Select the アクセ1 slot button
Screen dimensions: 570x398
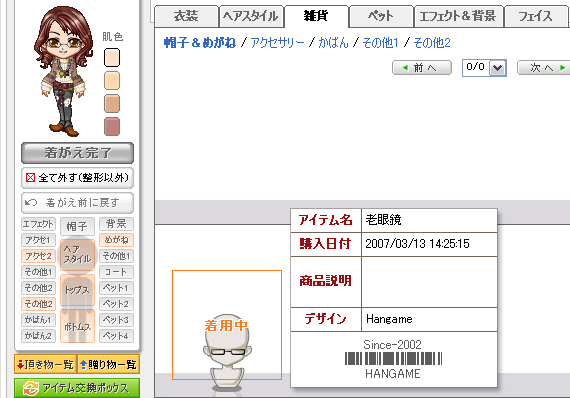pyautogui.click(x=38, y=240)
